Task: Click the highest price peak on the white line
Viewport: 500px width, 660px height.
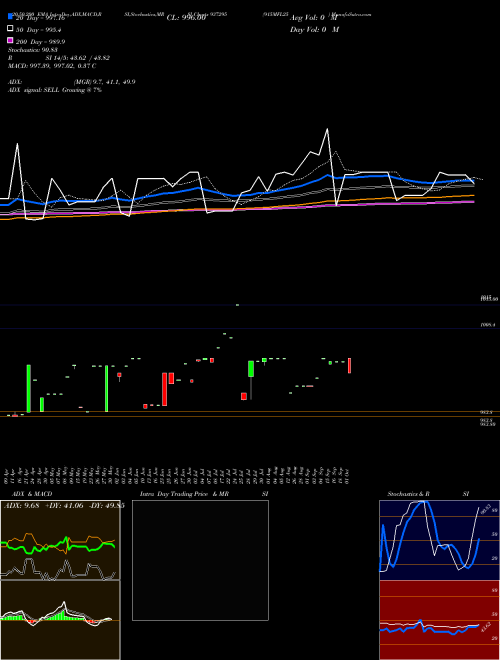Action: [x=327, y=129]
